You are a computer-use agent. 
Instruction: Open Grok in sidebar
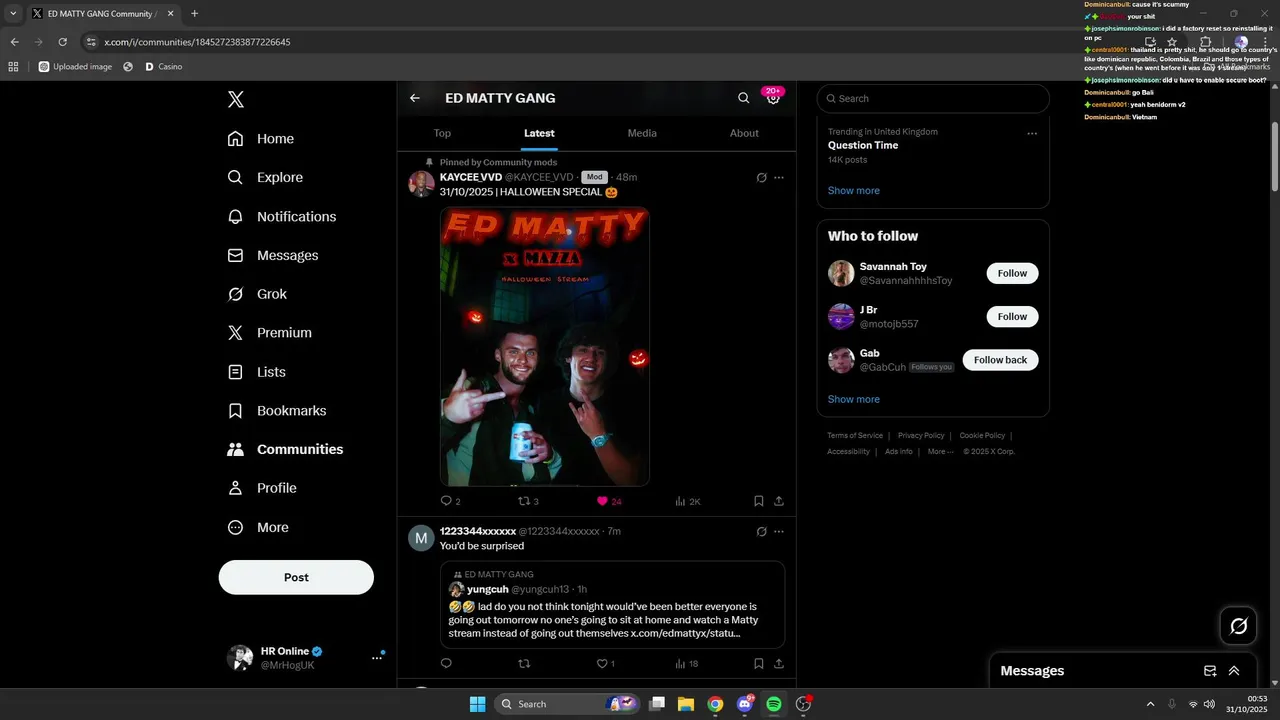257,294
